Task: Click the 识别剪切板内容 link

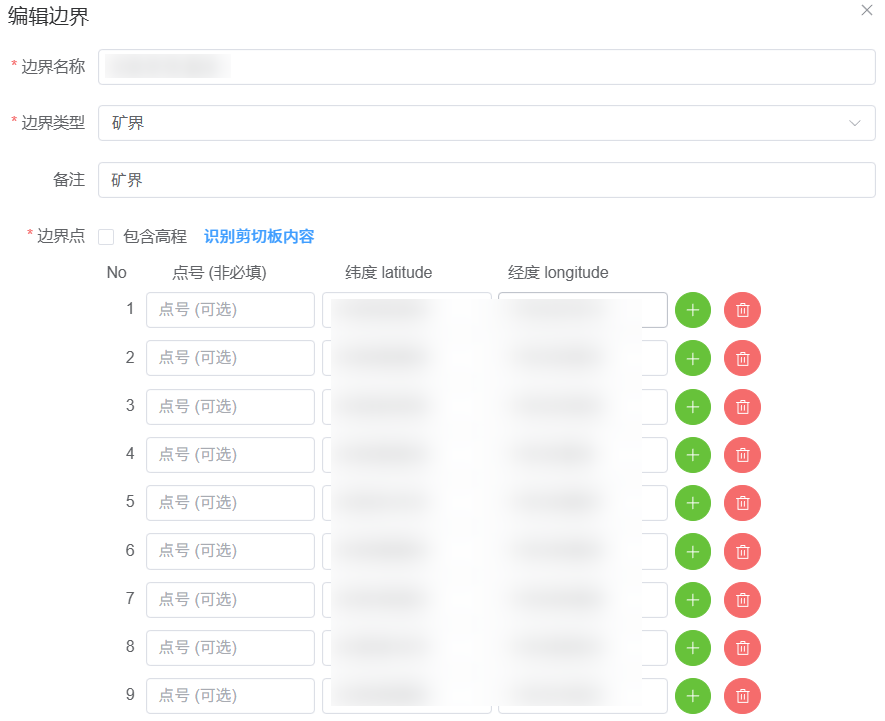Action: tap(259, 237)
